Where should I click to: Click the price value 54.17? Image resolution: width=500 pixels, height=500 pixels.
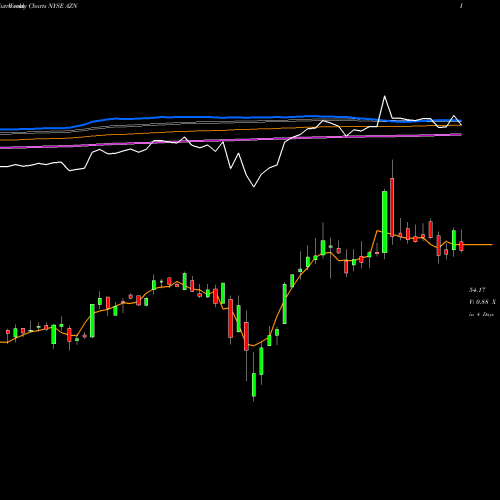[x=477, y=290]
